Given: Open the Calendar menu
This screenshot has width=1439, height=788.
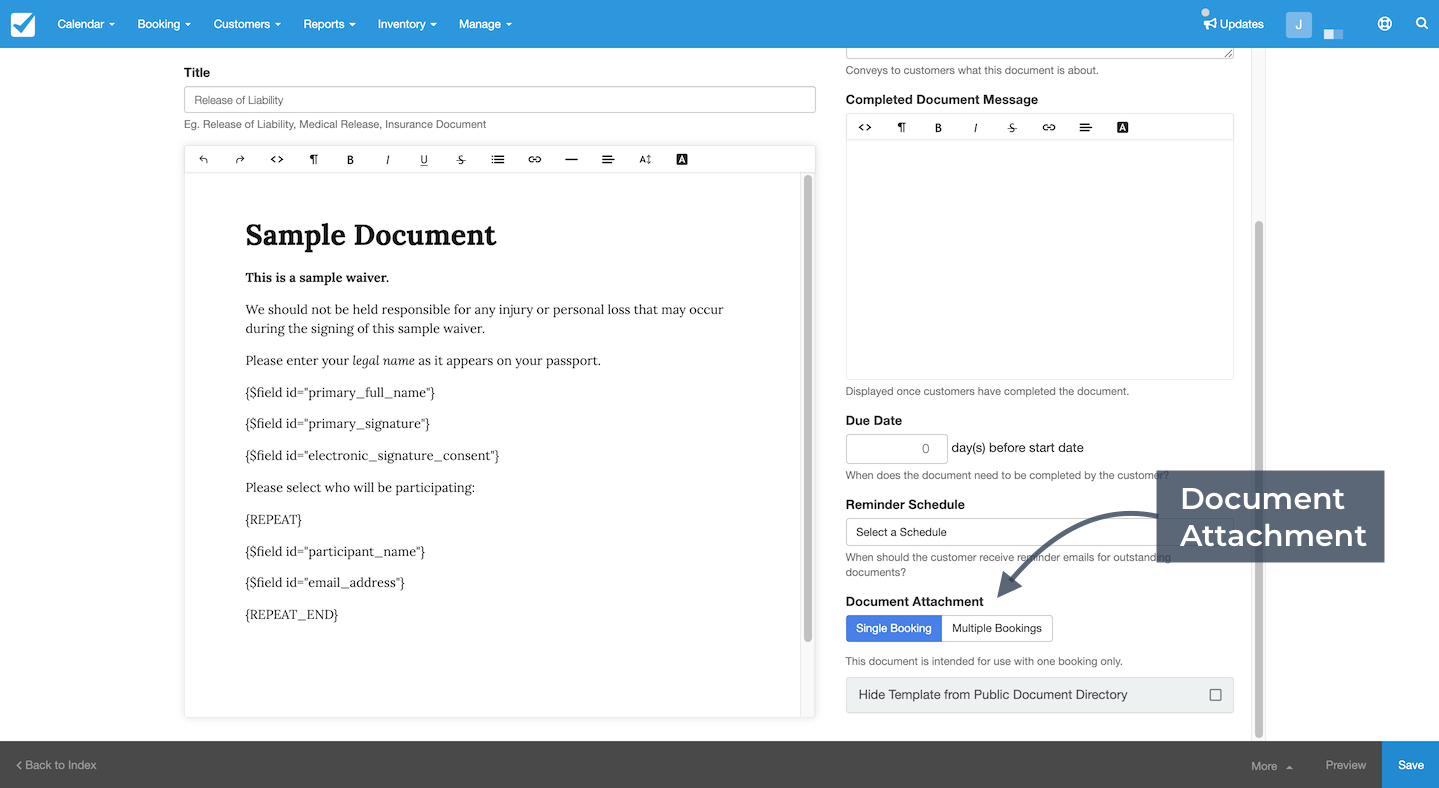Looking at the screenshot, I should [86, 24].
